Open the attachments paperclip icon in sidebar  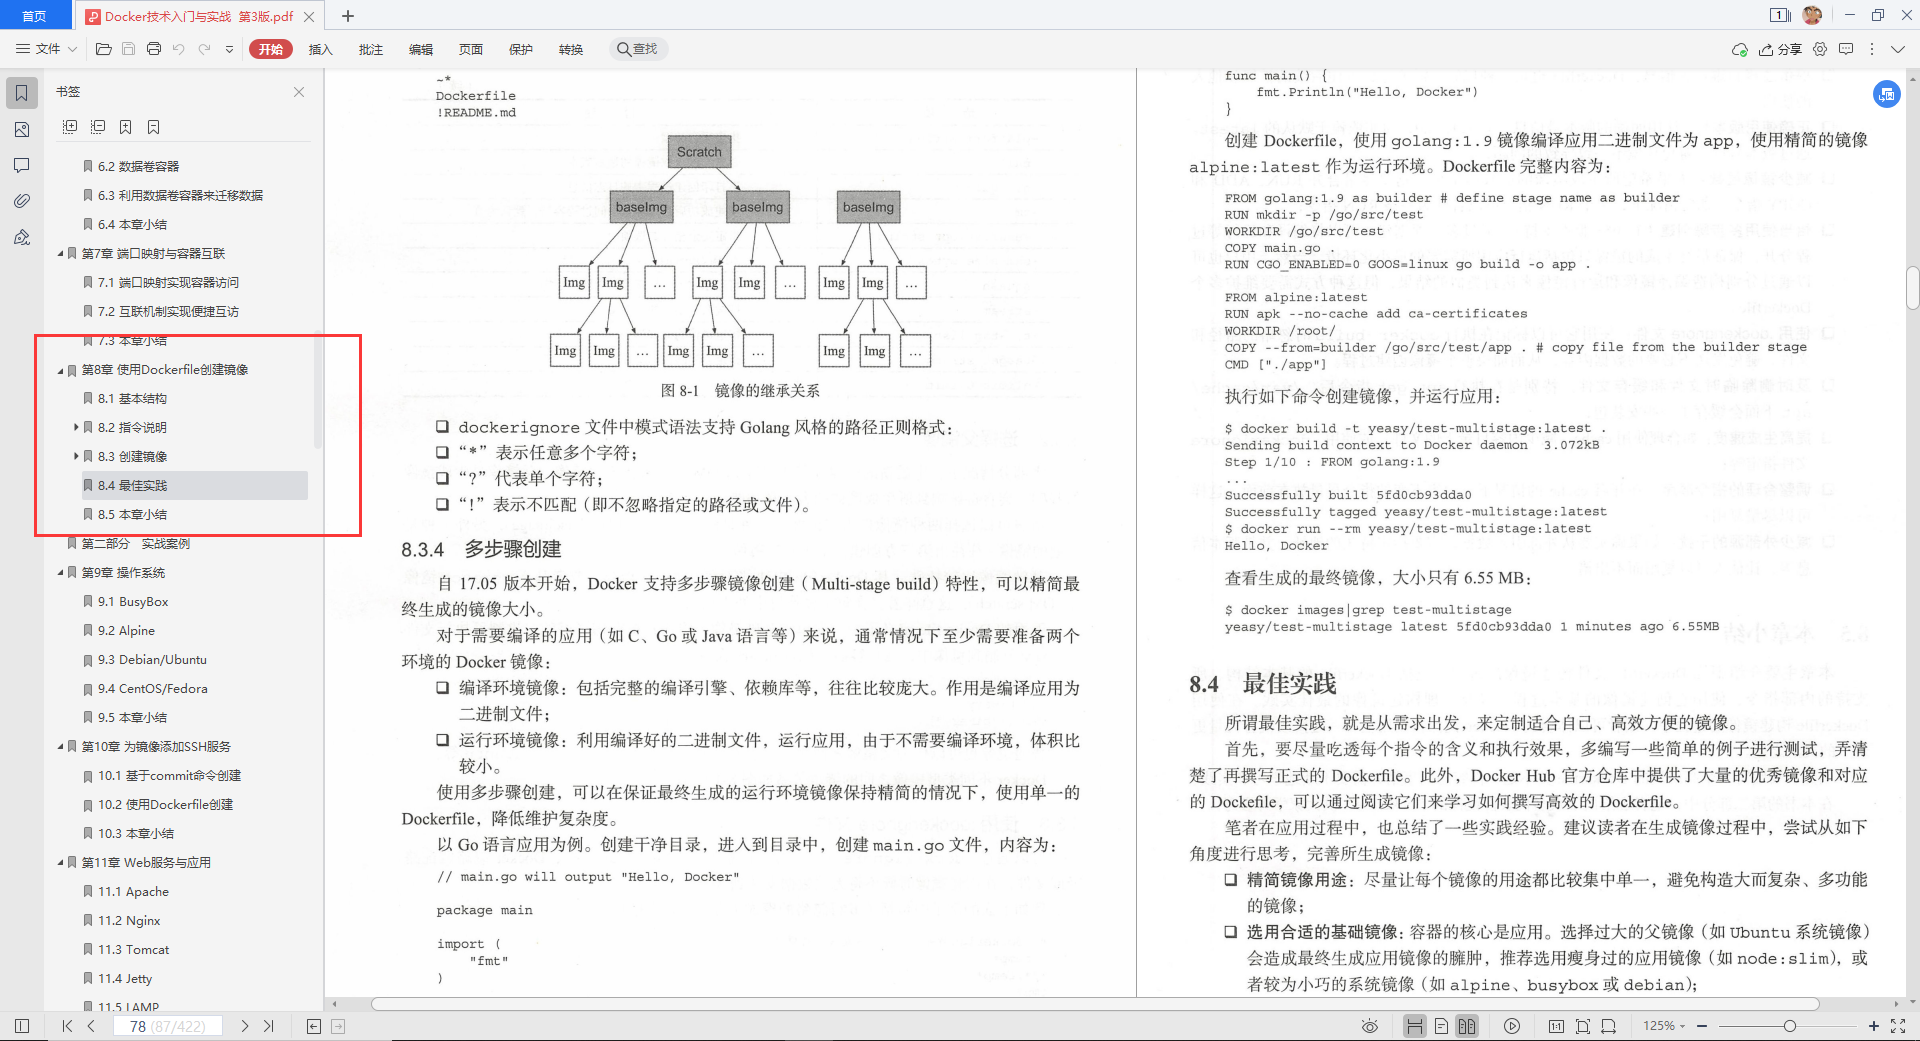(21, 201)
